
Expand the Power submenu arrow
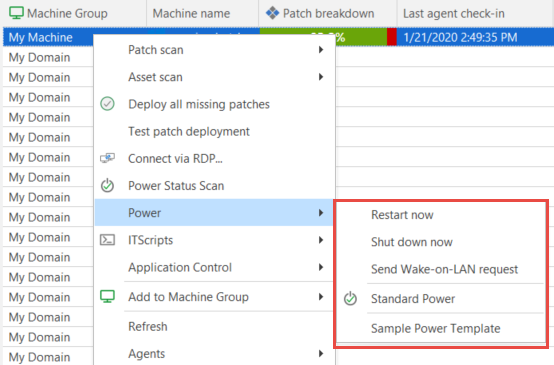321,213
